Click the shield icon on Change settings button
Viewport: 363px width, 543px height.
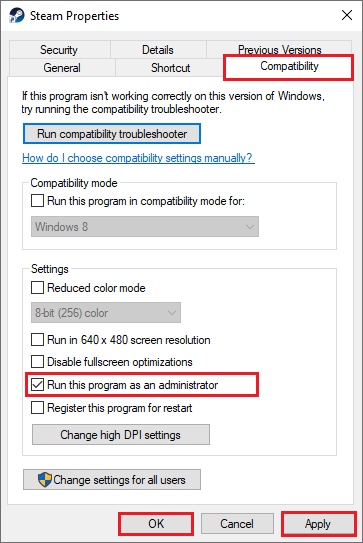tap(45, 480)
